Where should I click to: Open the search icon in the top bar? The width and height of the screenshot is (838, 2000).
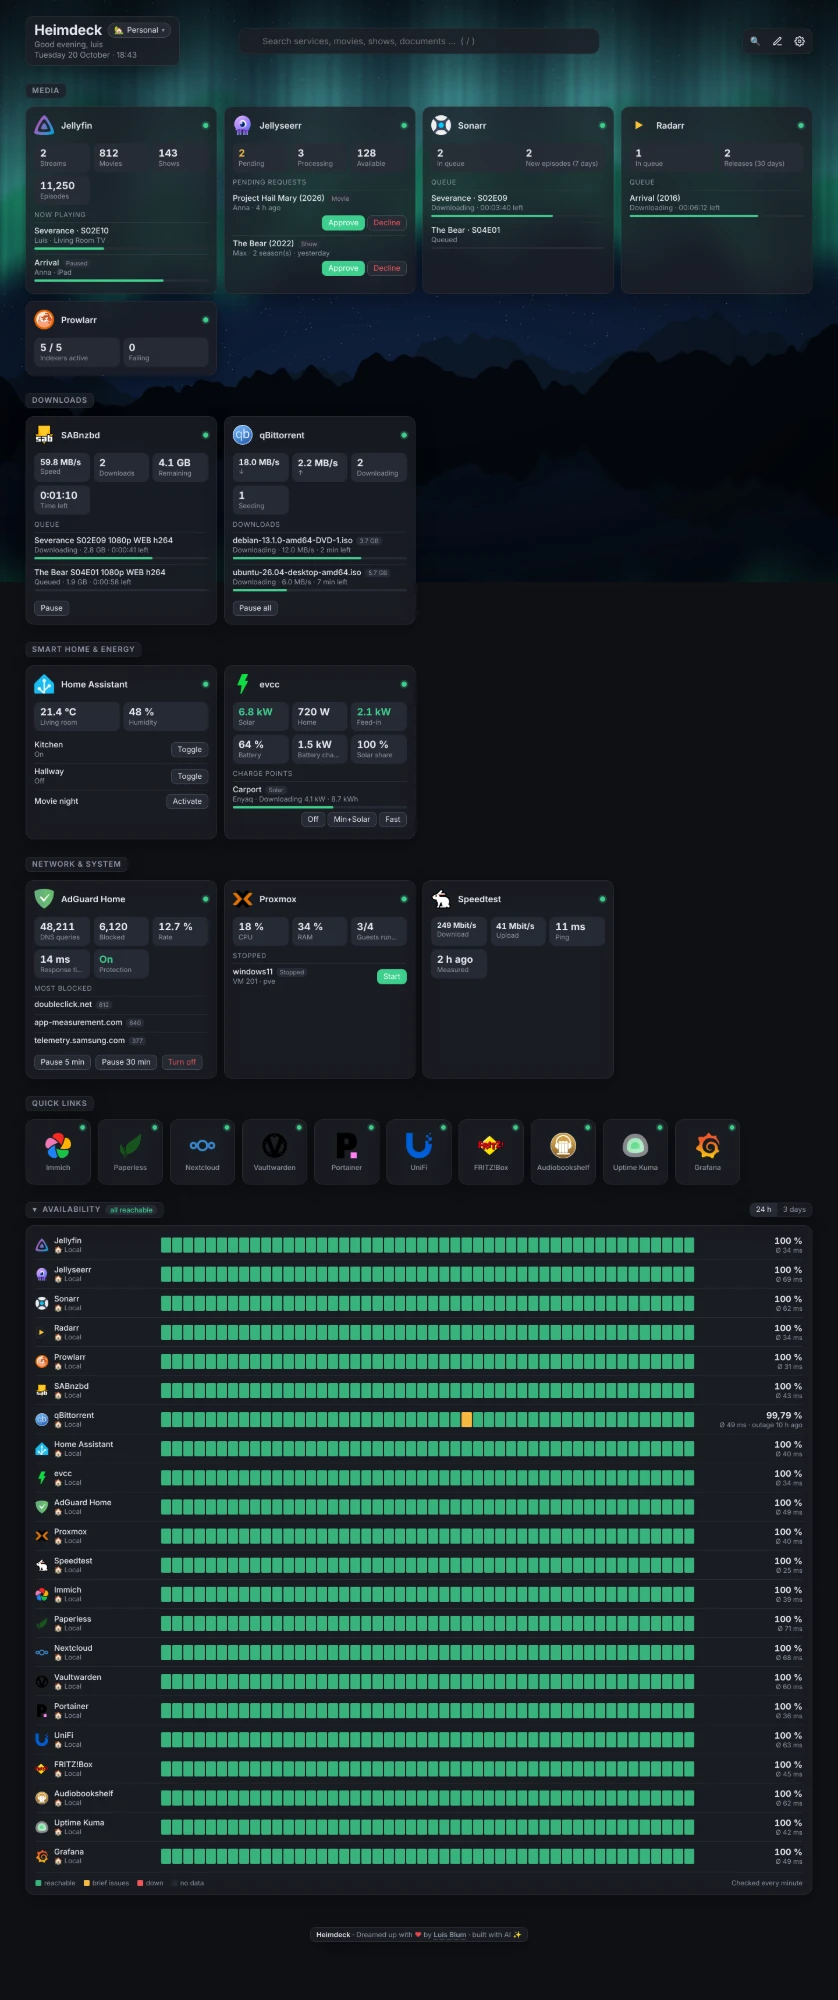click(755, 41)
